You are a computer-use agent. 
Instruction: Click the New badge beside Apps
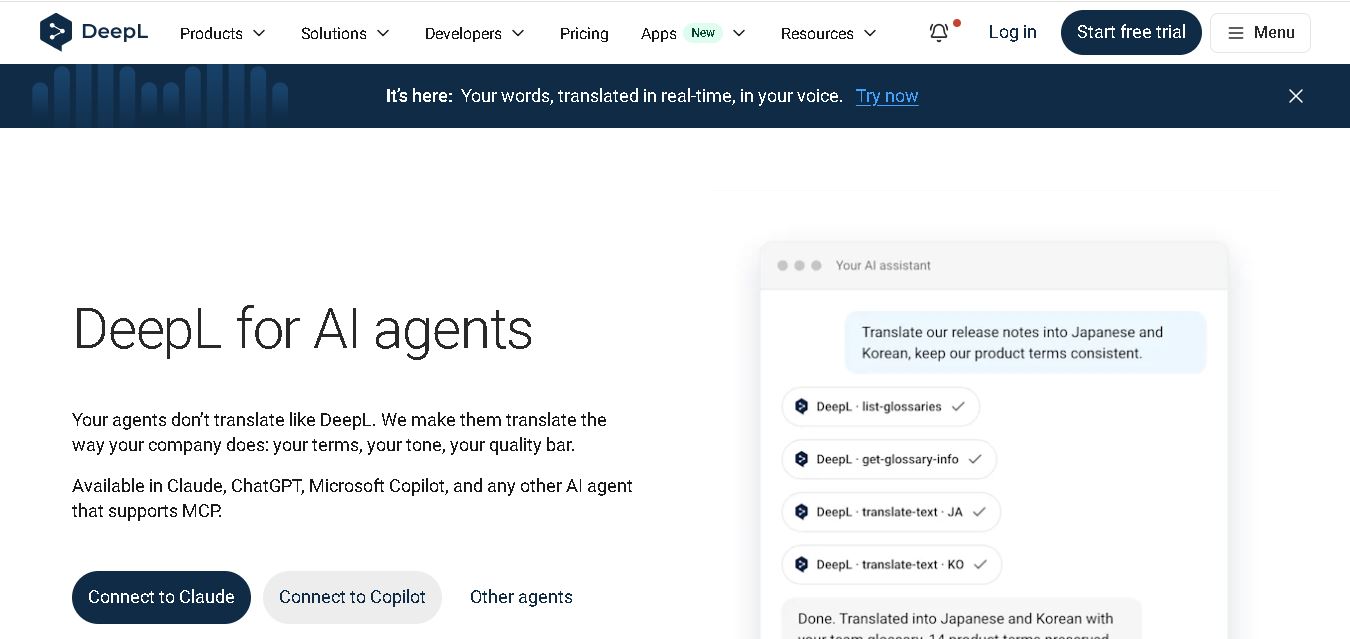(x=703, y=33)
